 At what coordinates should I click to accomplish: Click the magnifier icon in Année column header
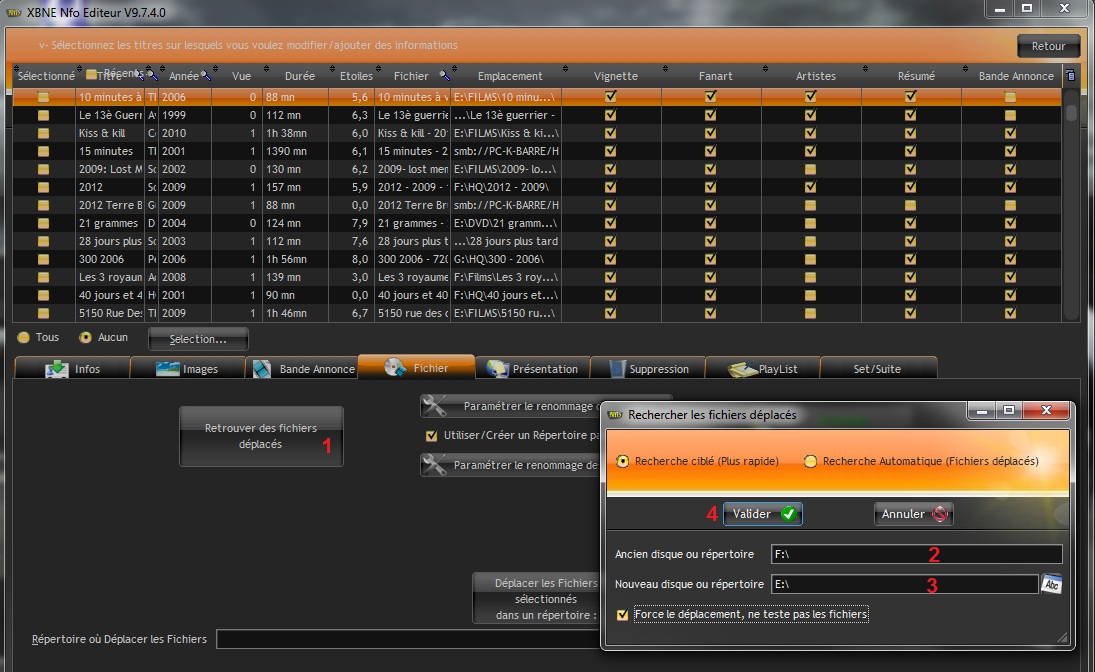[206, 76]
